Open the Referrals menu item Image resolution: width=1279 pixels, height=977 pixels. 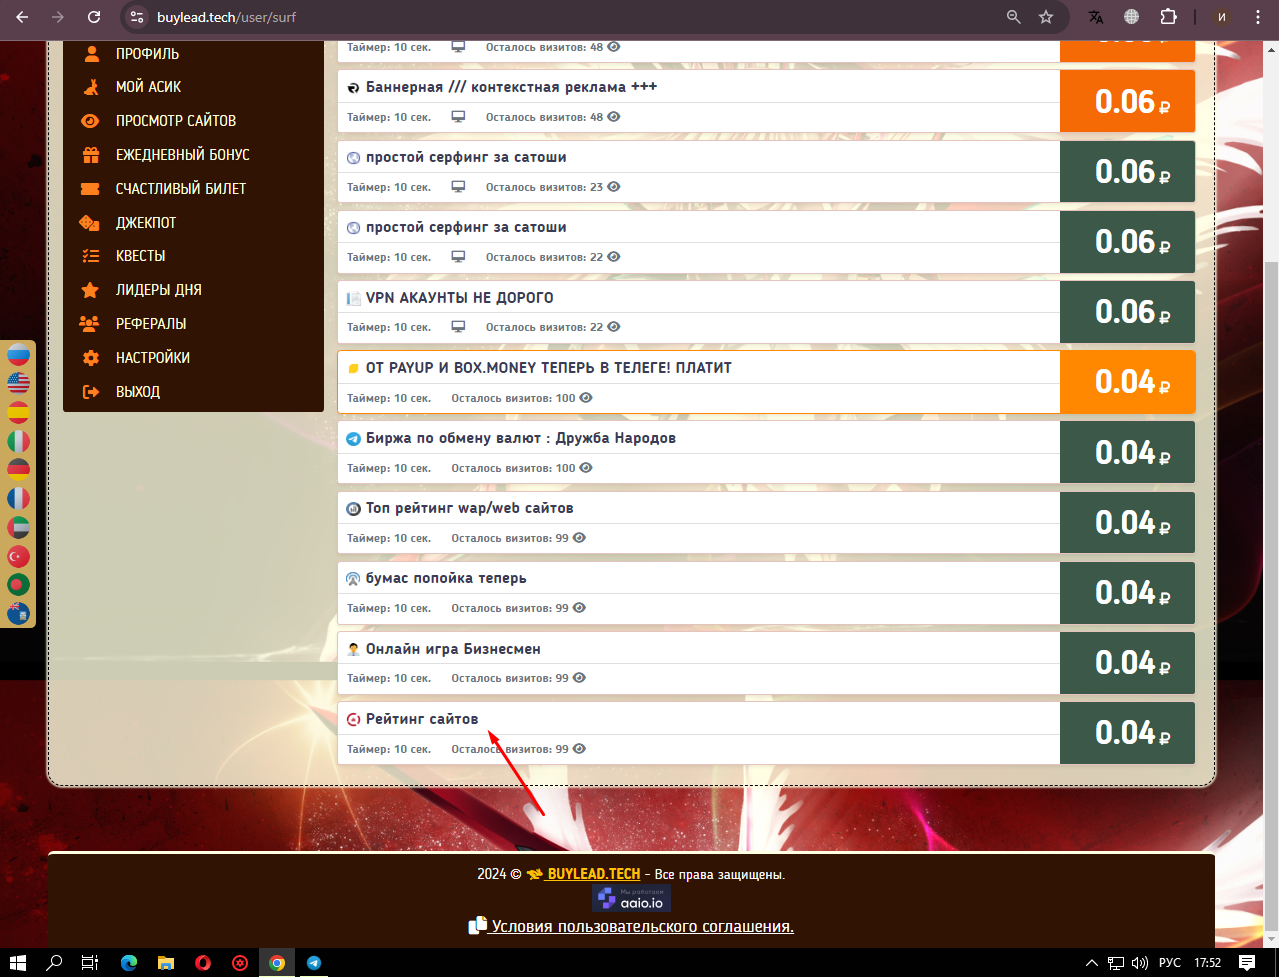point(150,324)
